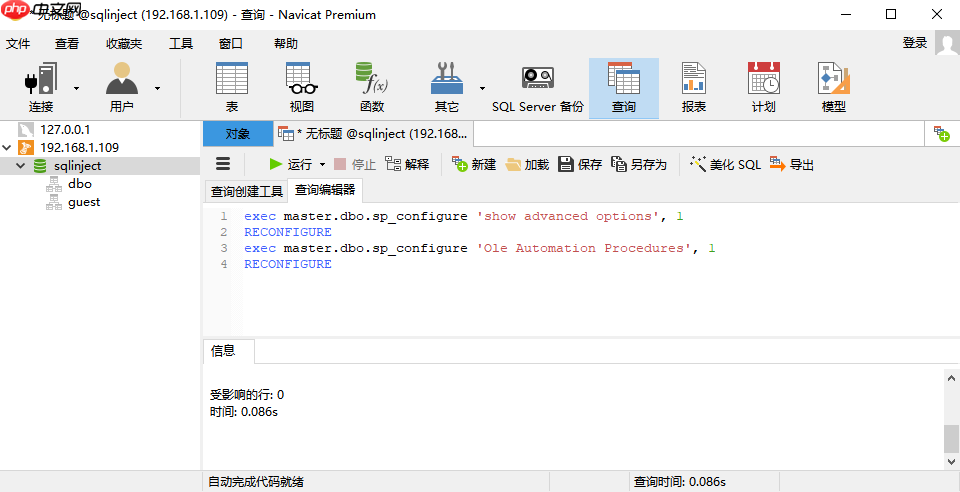Open the 收藏夹 favorites menu
This screenshot has height=492, width=960.
pyautogui.click(x=124, y=43)
